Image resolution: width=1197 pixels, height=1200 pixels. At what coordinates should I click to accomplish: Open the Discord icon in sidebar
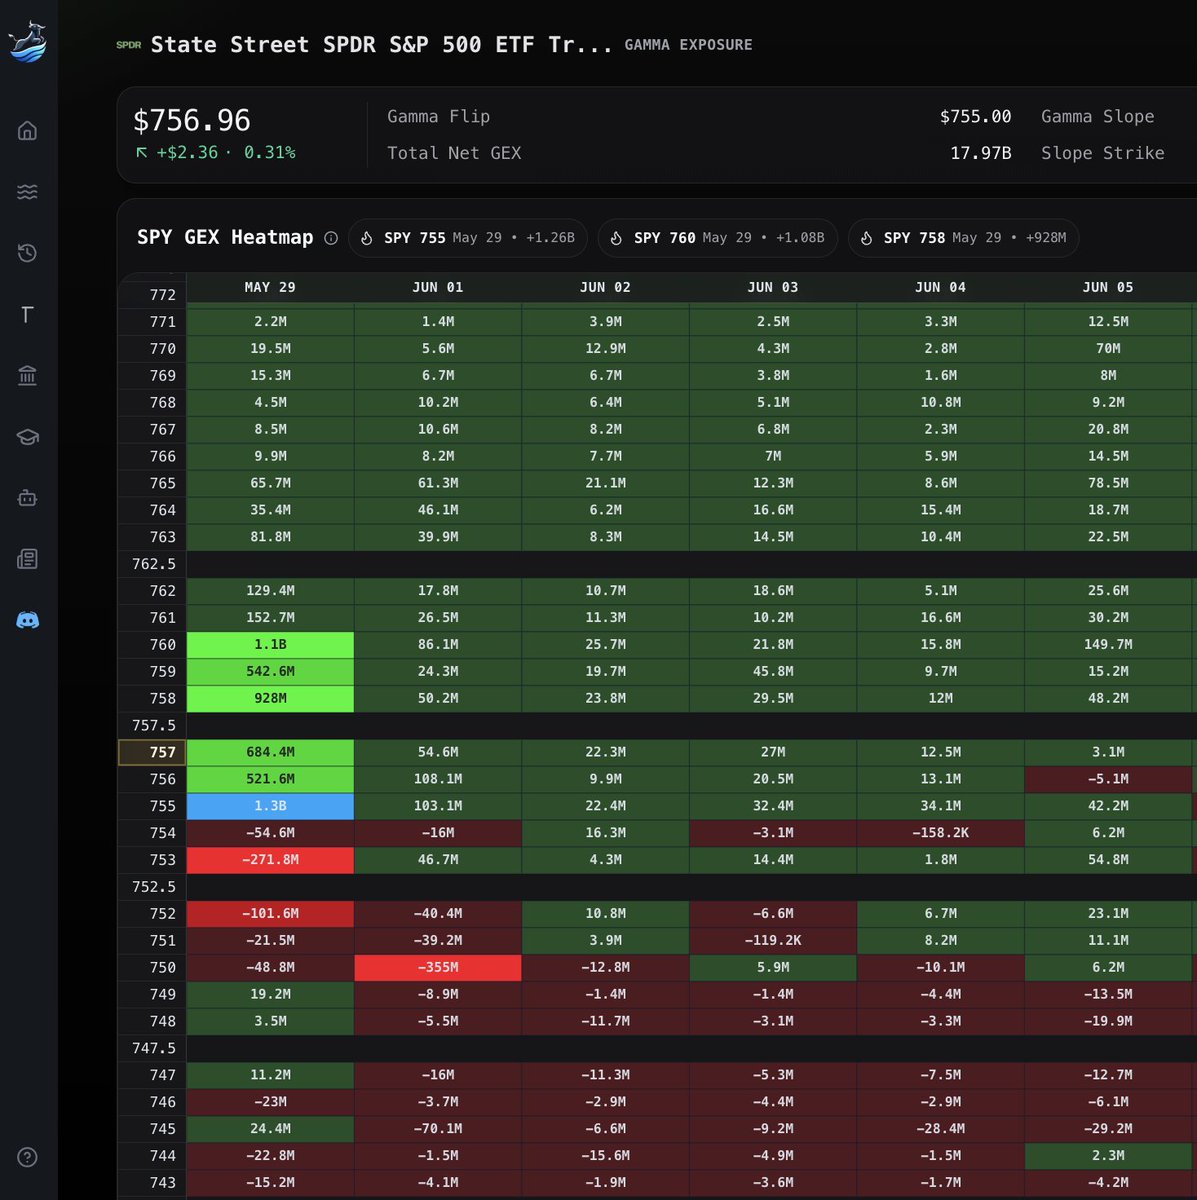coord(28,620)
